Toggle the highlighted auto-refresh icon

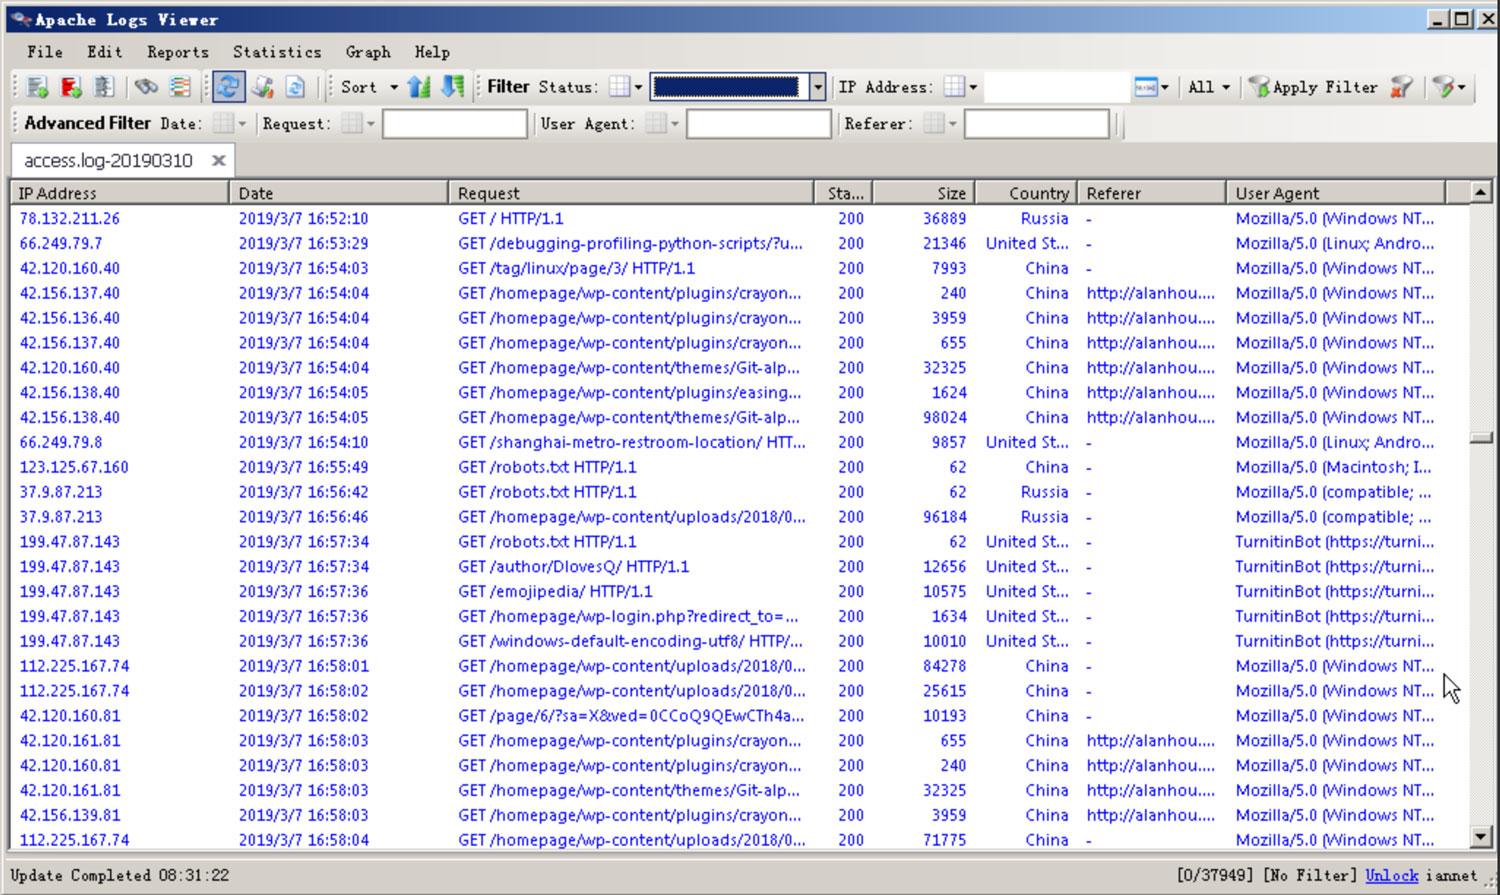pos(228,87)
